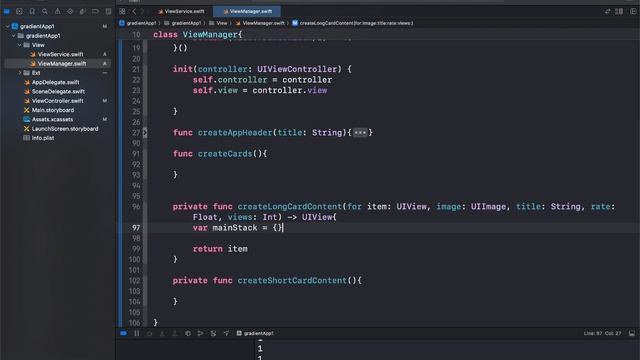The image size is (640, 360).
Task: Open the Report navigator icon
Action: [108, 11]
